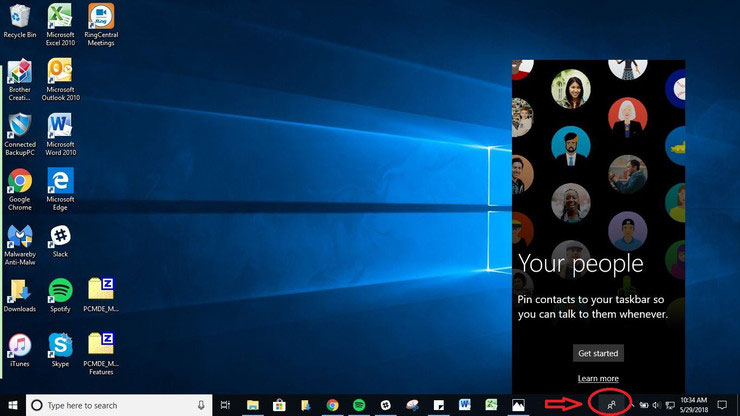Select the RingCentral Meetings desktop shortcut
The width and height of the screenshot is (740, 416).
pos(101,25)
